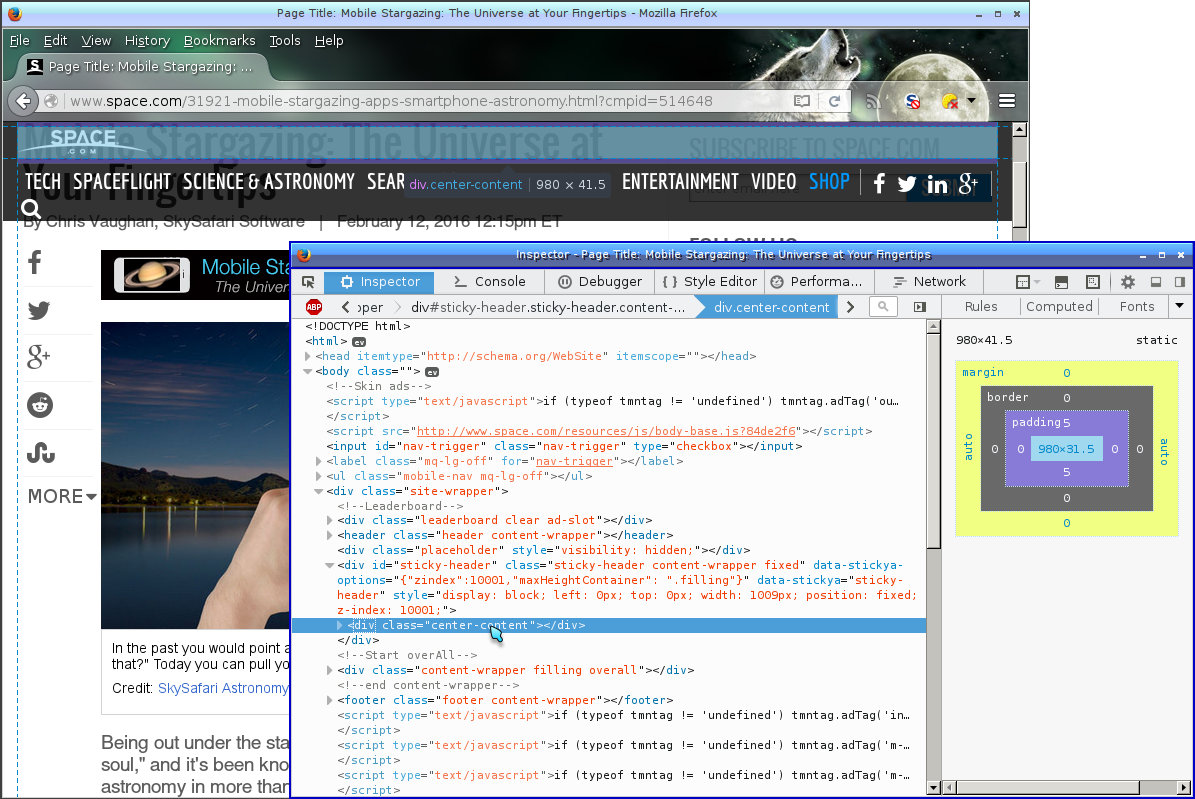Collapse the sticky-header div node

pyautogui.click(x=329, y=565)
